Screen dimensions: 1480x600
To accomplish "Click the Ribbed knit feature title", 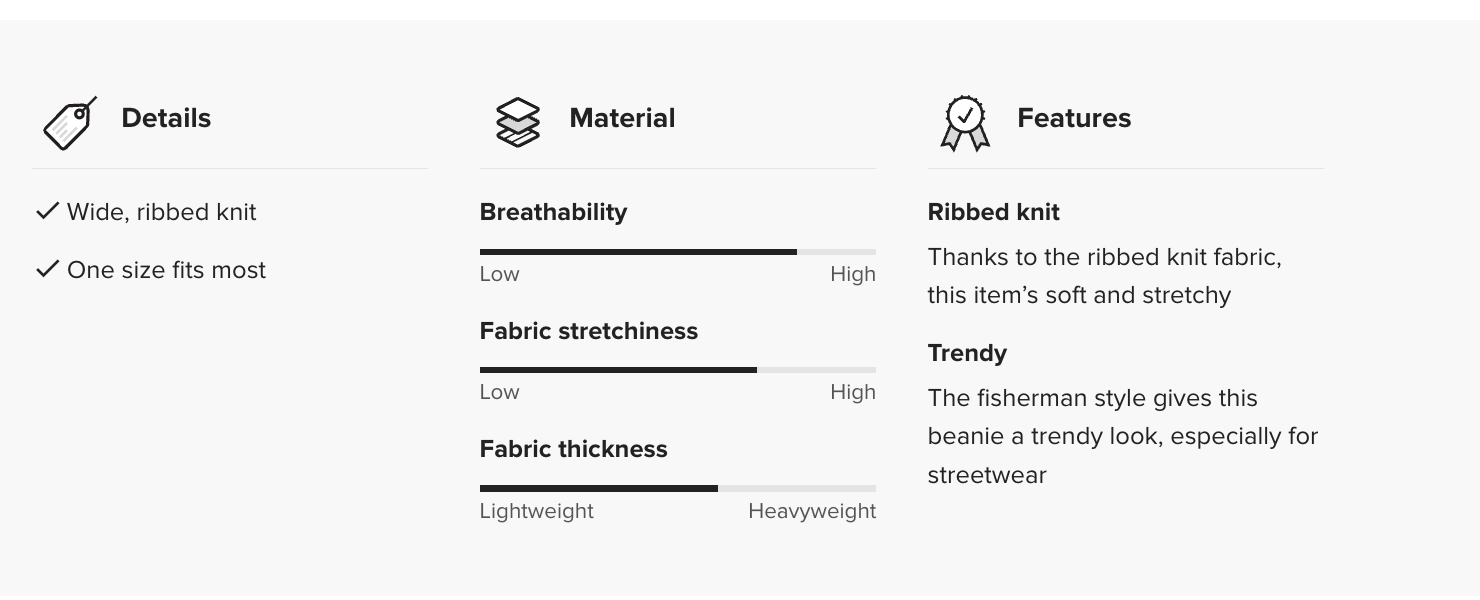I will tap(993, 212).
